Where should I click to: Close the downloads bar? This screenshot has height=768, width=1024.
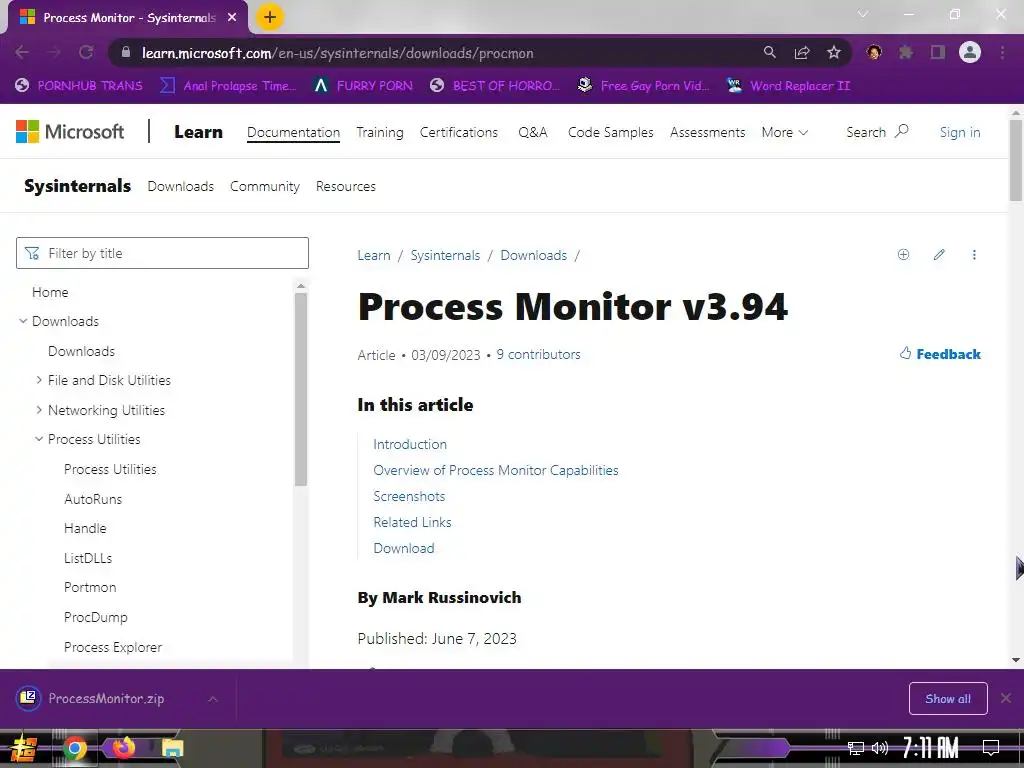click(1006, 698)
